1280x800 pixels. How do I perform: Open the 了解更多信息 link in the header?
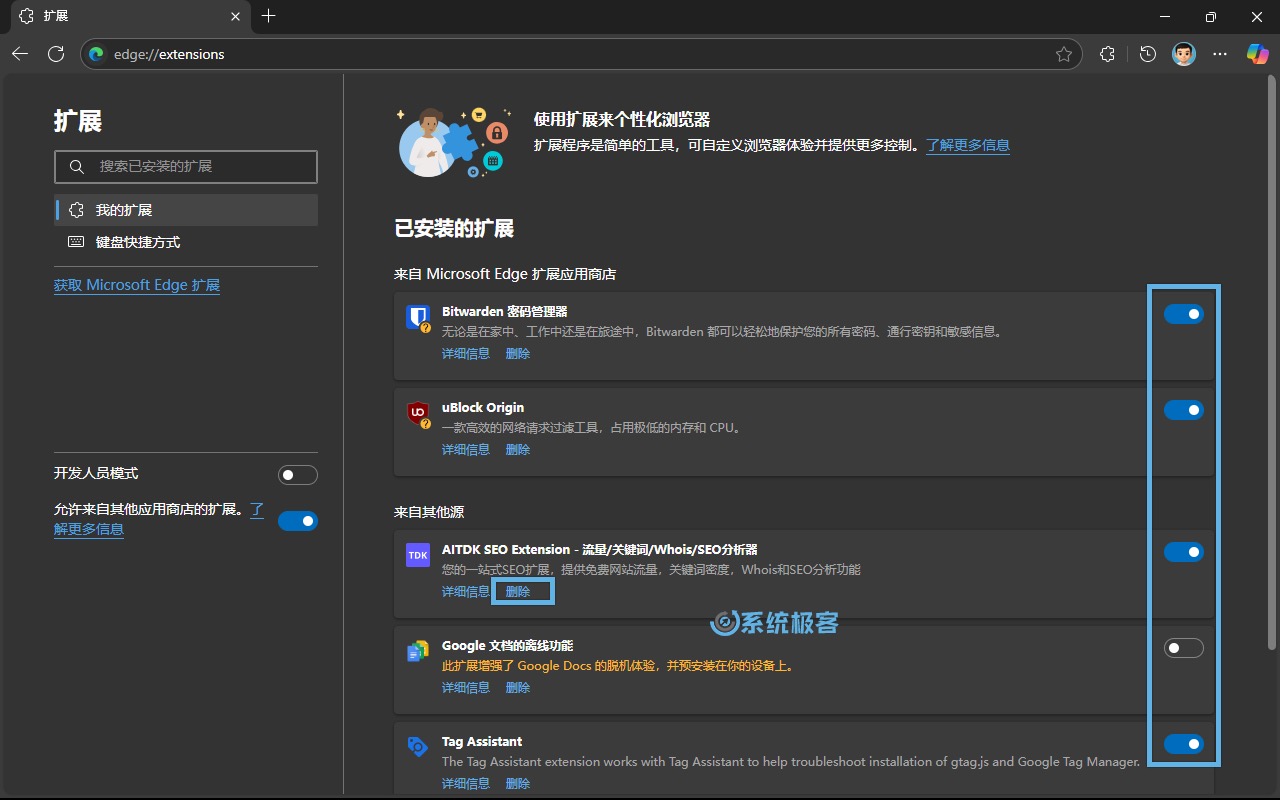point(968,145)
